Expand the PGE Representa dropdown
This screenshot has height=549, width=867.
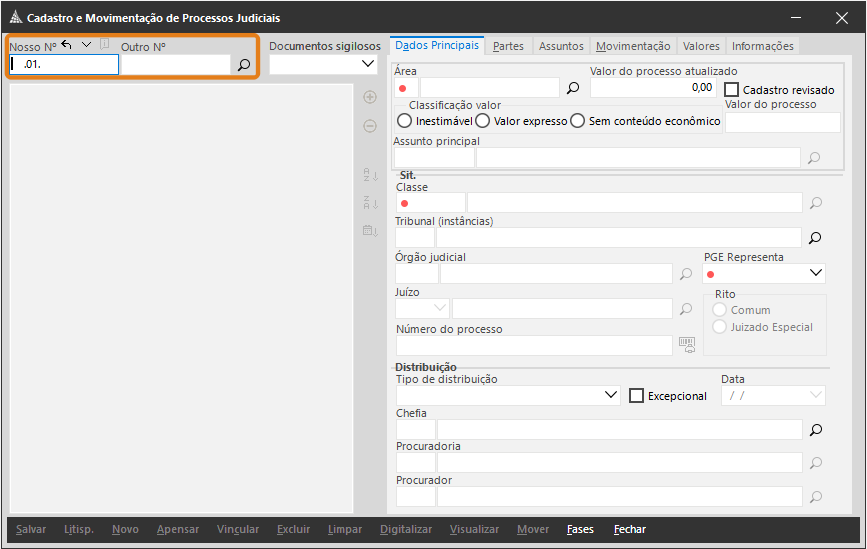764,273
